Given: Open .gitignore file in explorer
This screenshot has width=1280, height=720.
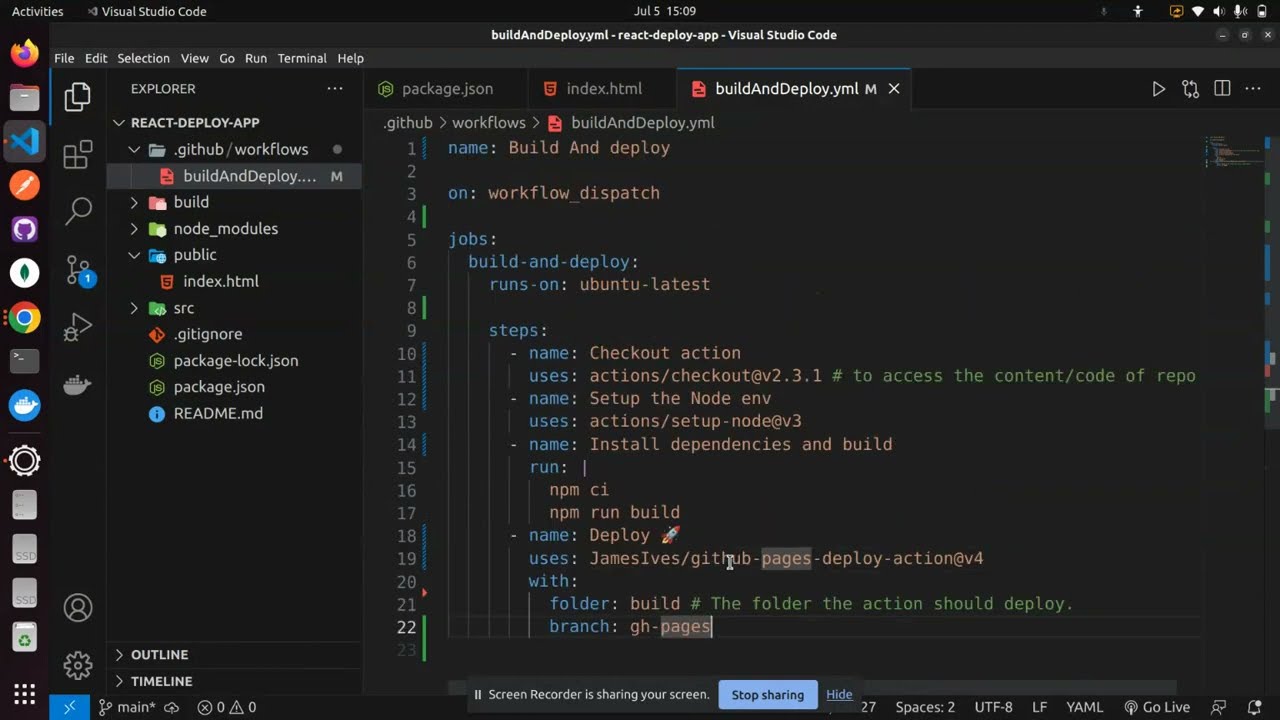Looking at the screenshot, I should click(207, 334).
